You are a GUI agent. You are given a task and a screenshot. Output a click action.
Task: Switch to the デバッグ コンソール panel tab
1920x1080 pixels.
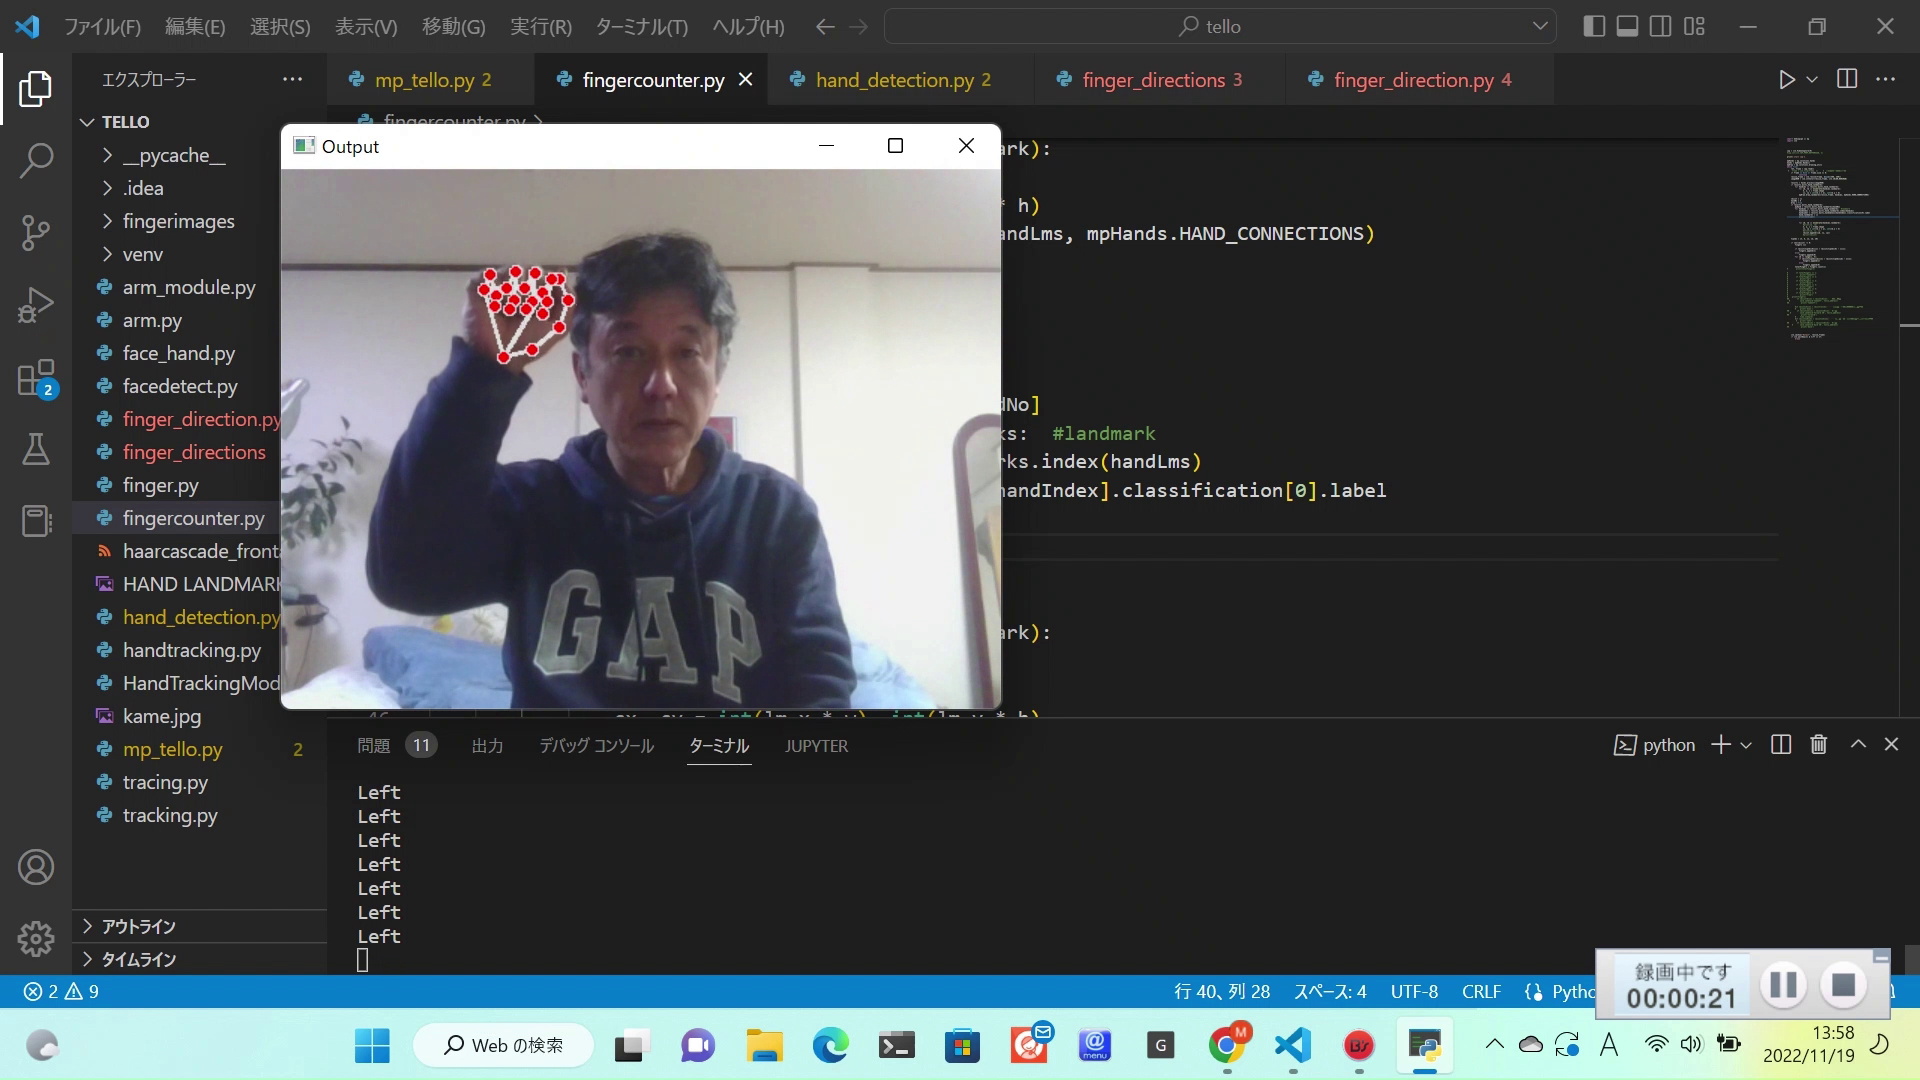pos(596,746)
